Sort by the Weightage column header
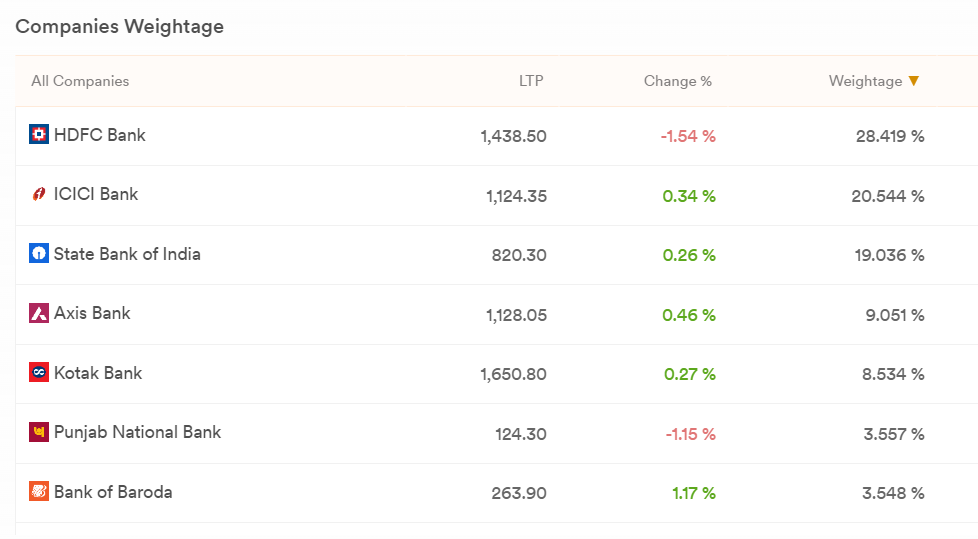 (865, 81)
